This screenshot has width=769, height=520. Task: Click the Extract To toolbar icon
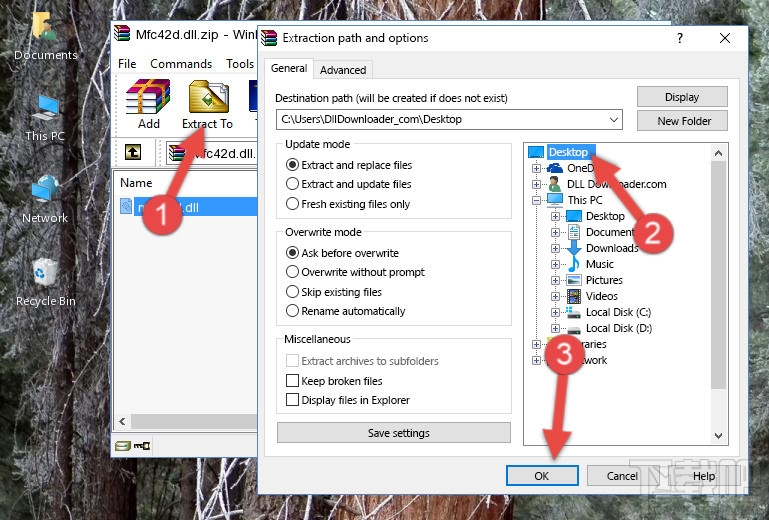207,104
